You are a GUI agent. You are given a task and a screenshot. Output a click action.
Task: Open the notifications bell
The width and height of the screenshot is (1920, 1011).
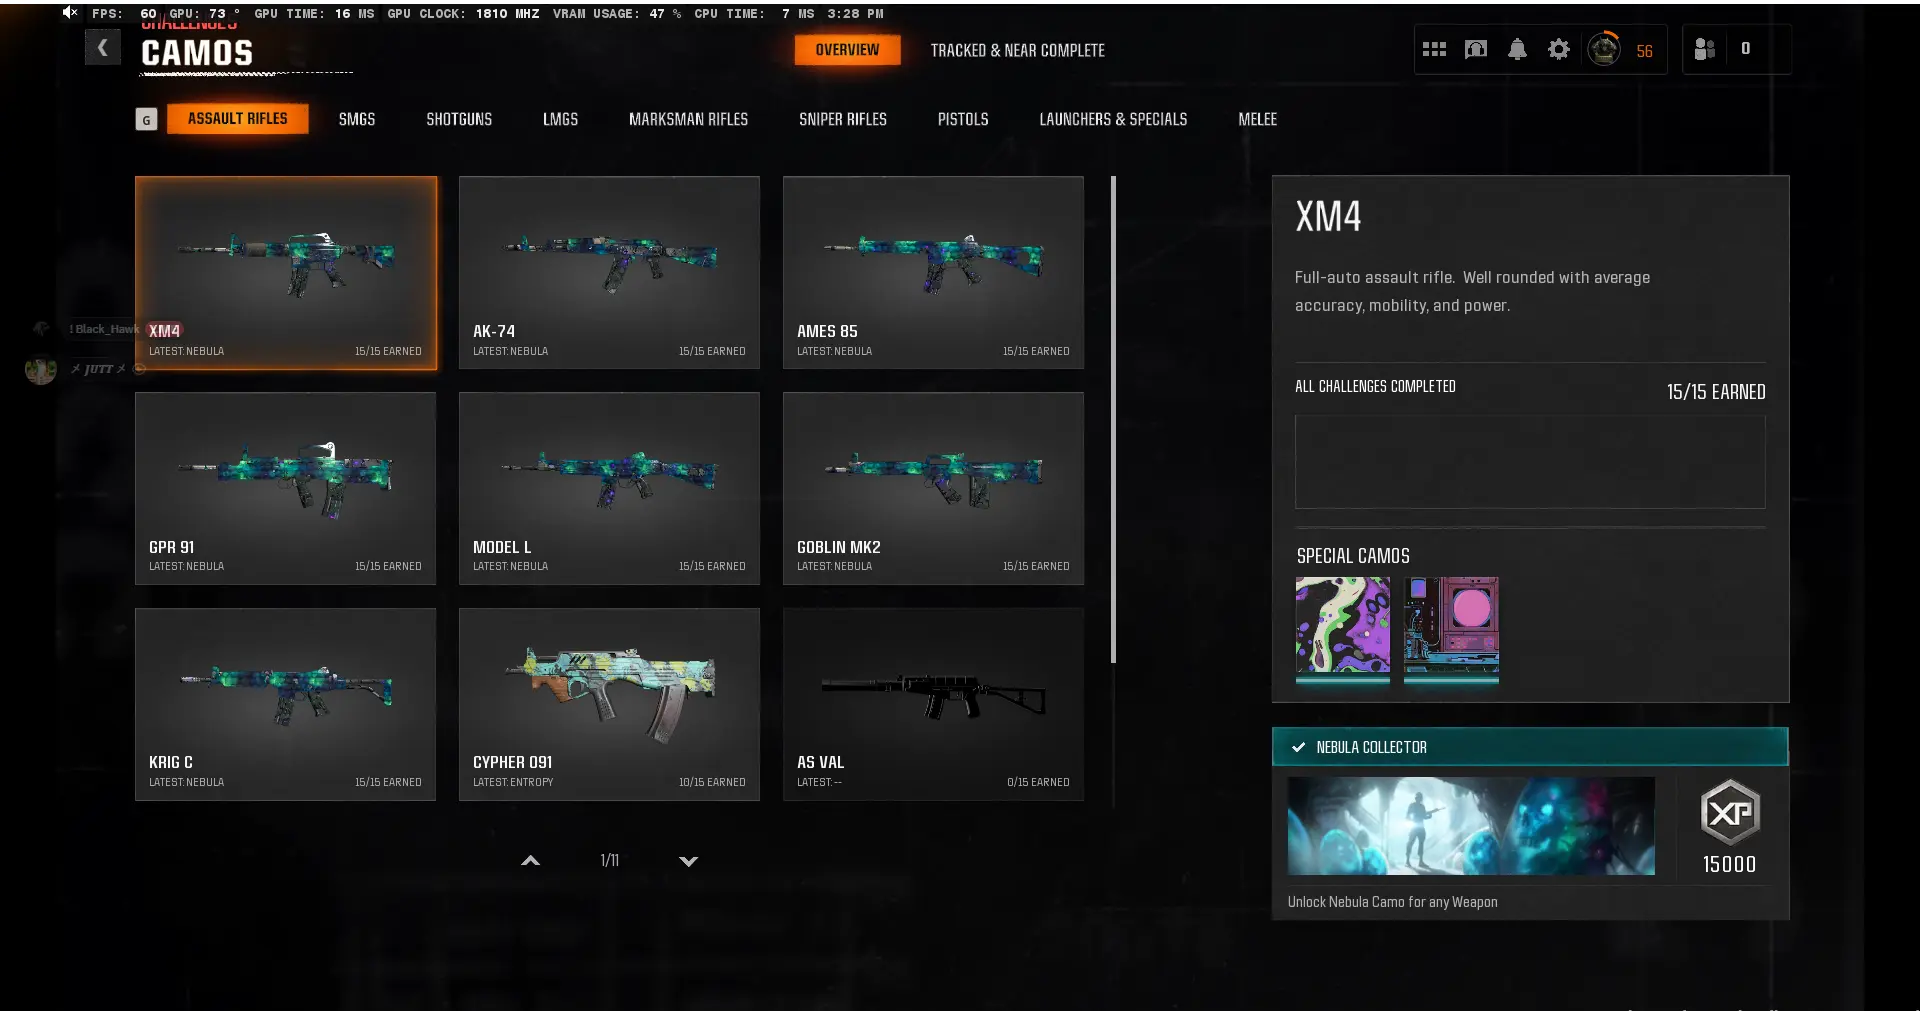(1517, 49)
